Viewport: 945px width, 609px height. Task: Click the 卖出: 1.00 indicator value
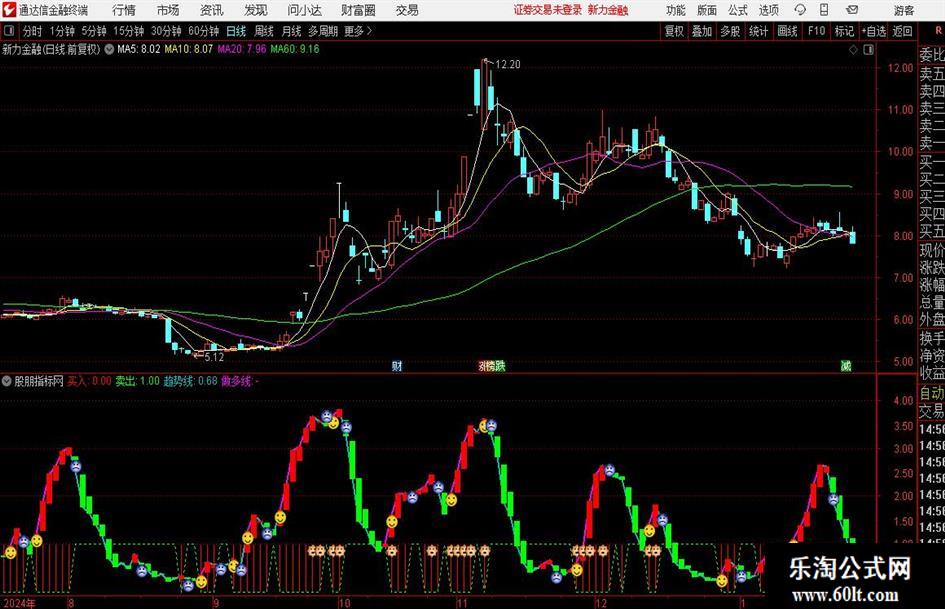137,381
